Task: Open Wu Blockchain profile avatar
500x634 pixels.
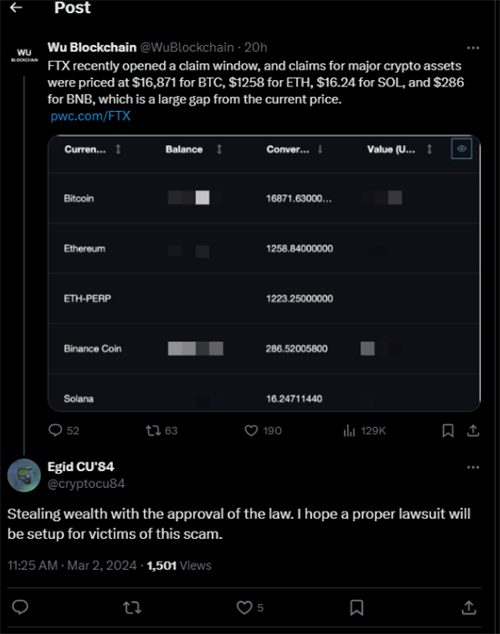Action: tap(24, 55)
